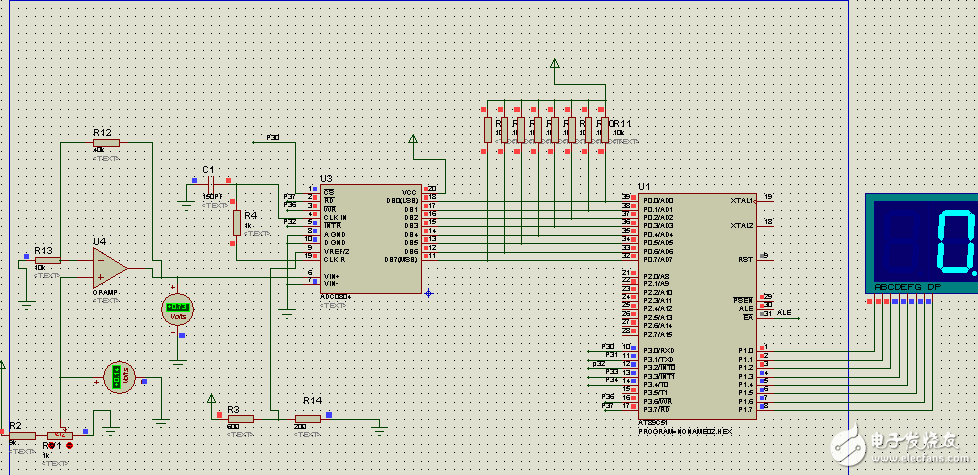Select the U1 AT89C51 microcontroller body

697,300
